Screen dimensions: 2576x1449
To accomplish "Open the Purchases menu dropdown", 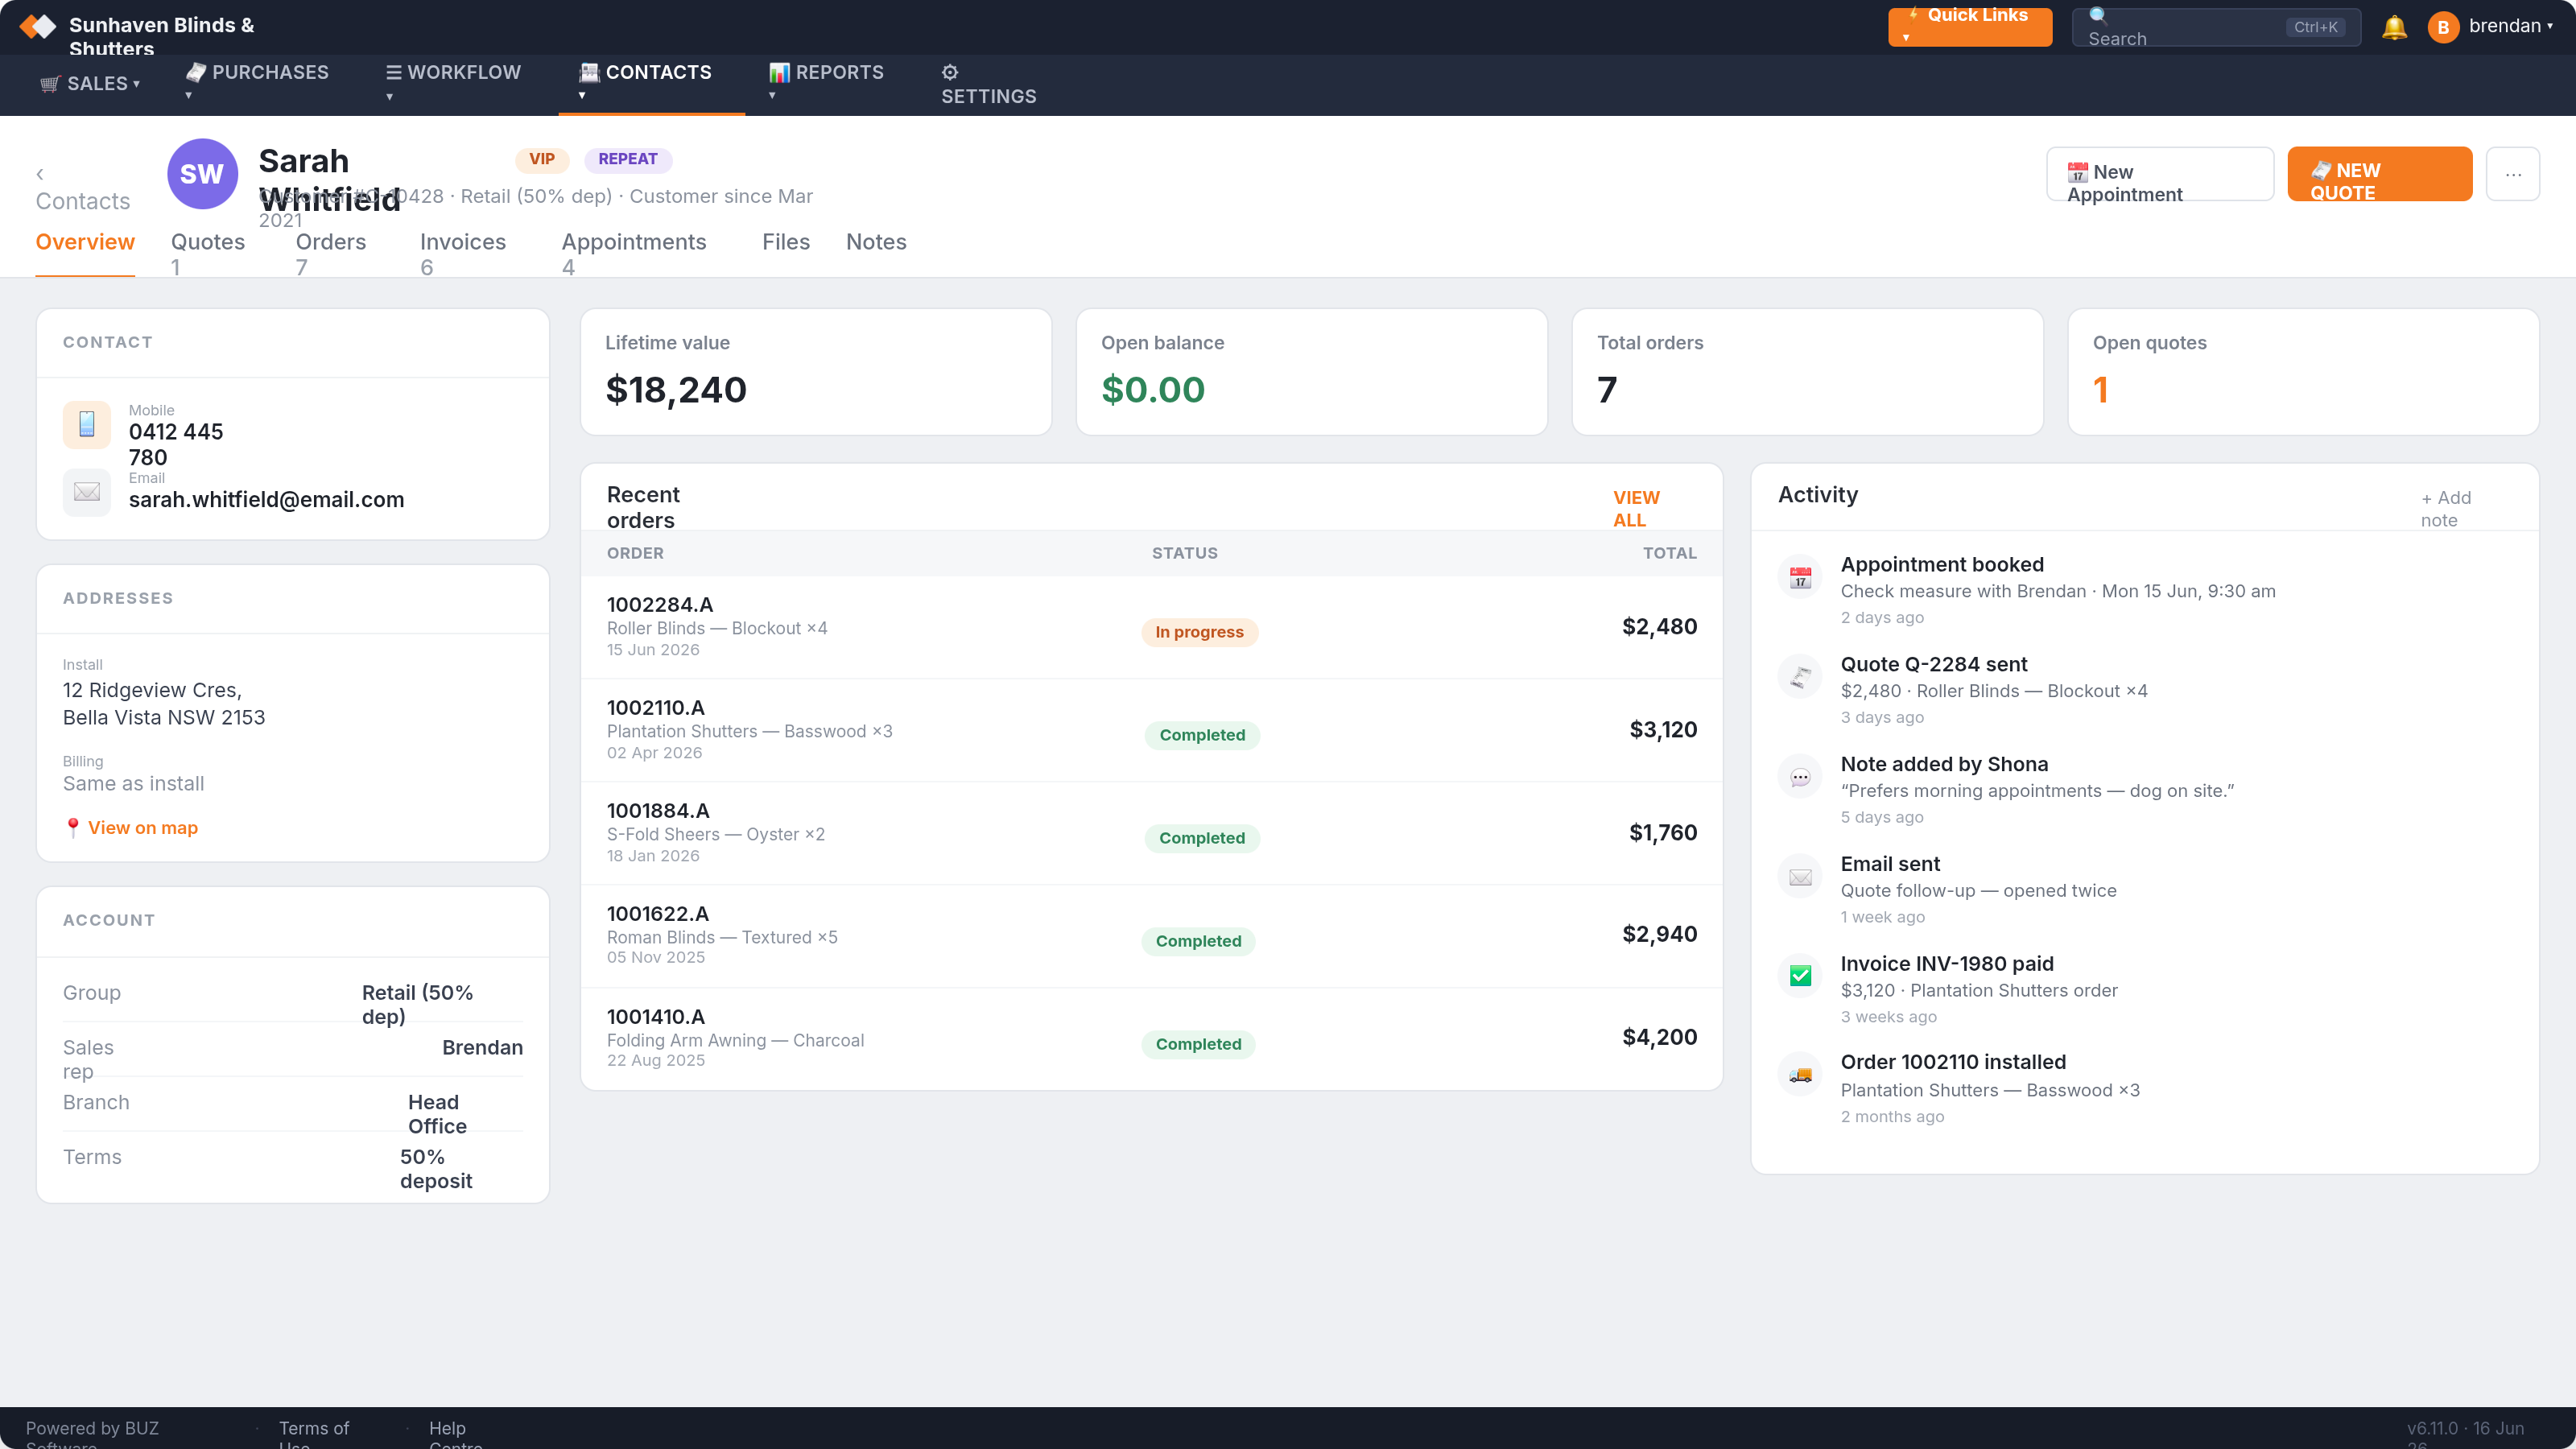I will click(257, 82).
